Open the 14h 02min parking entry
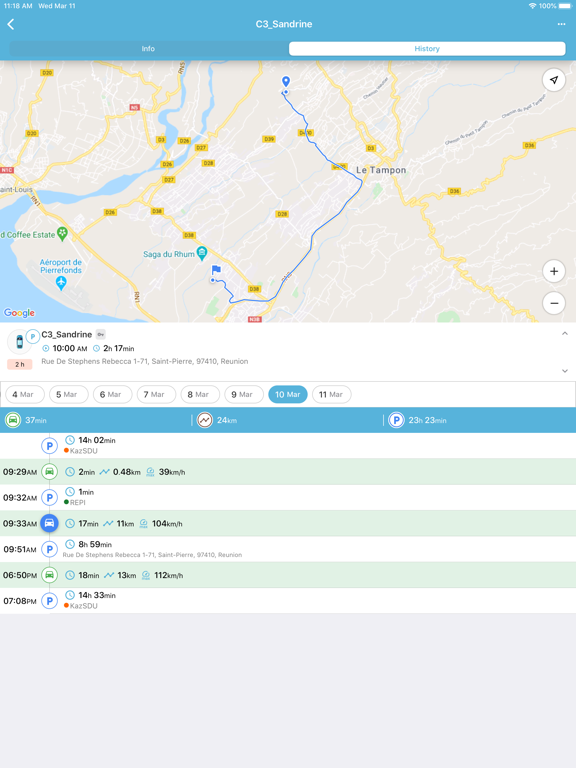 coord(288,445)
